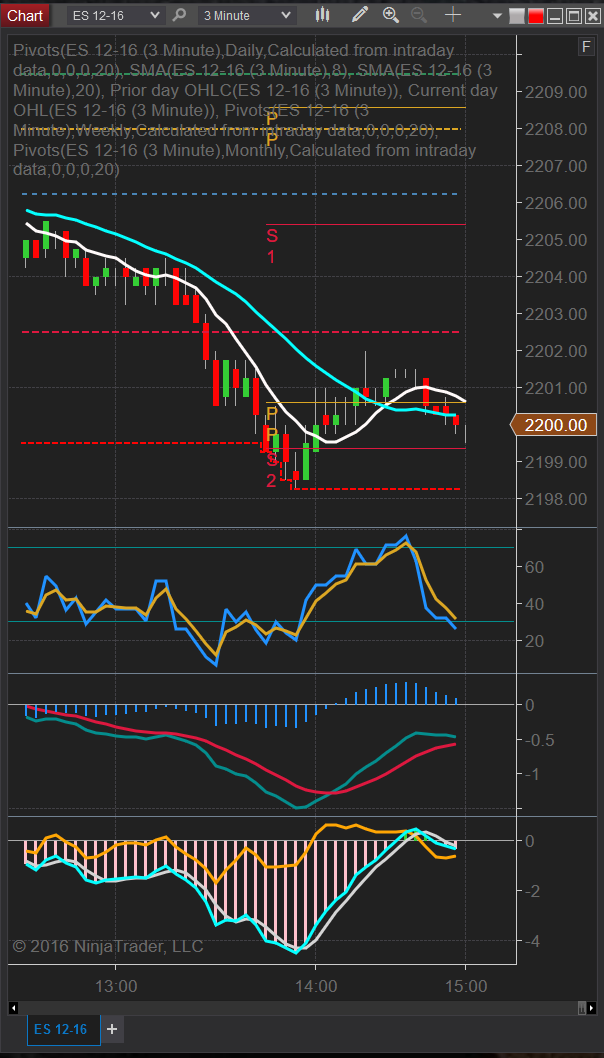Viewport: 604px width, 1058px height.
Task: Click the instrument search magnifier icon
Action: pyautogui.click(x=180, y=14)
